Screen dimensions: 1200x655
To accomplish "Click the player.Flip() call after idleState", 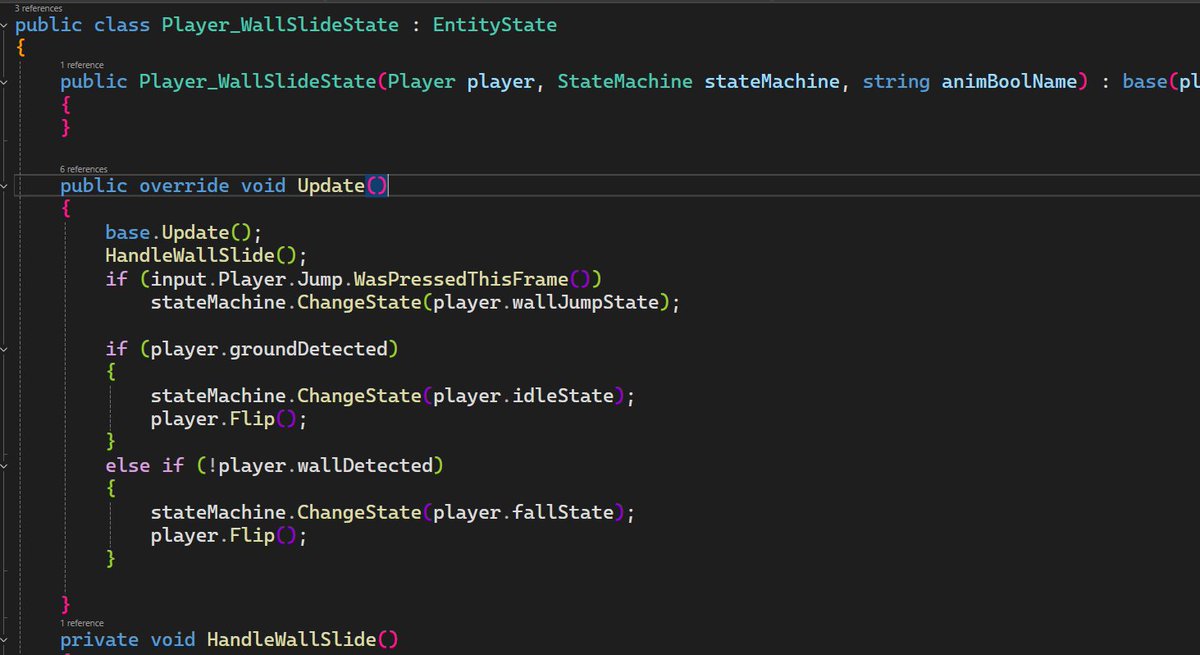I will [x=229, y=419].
